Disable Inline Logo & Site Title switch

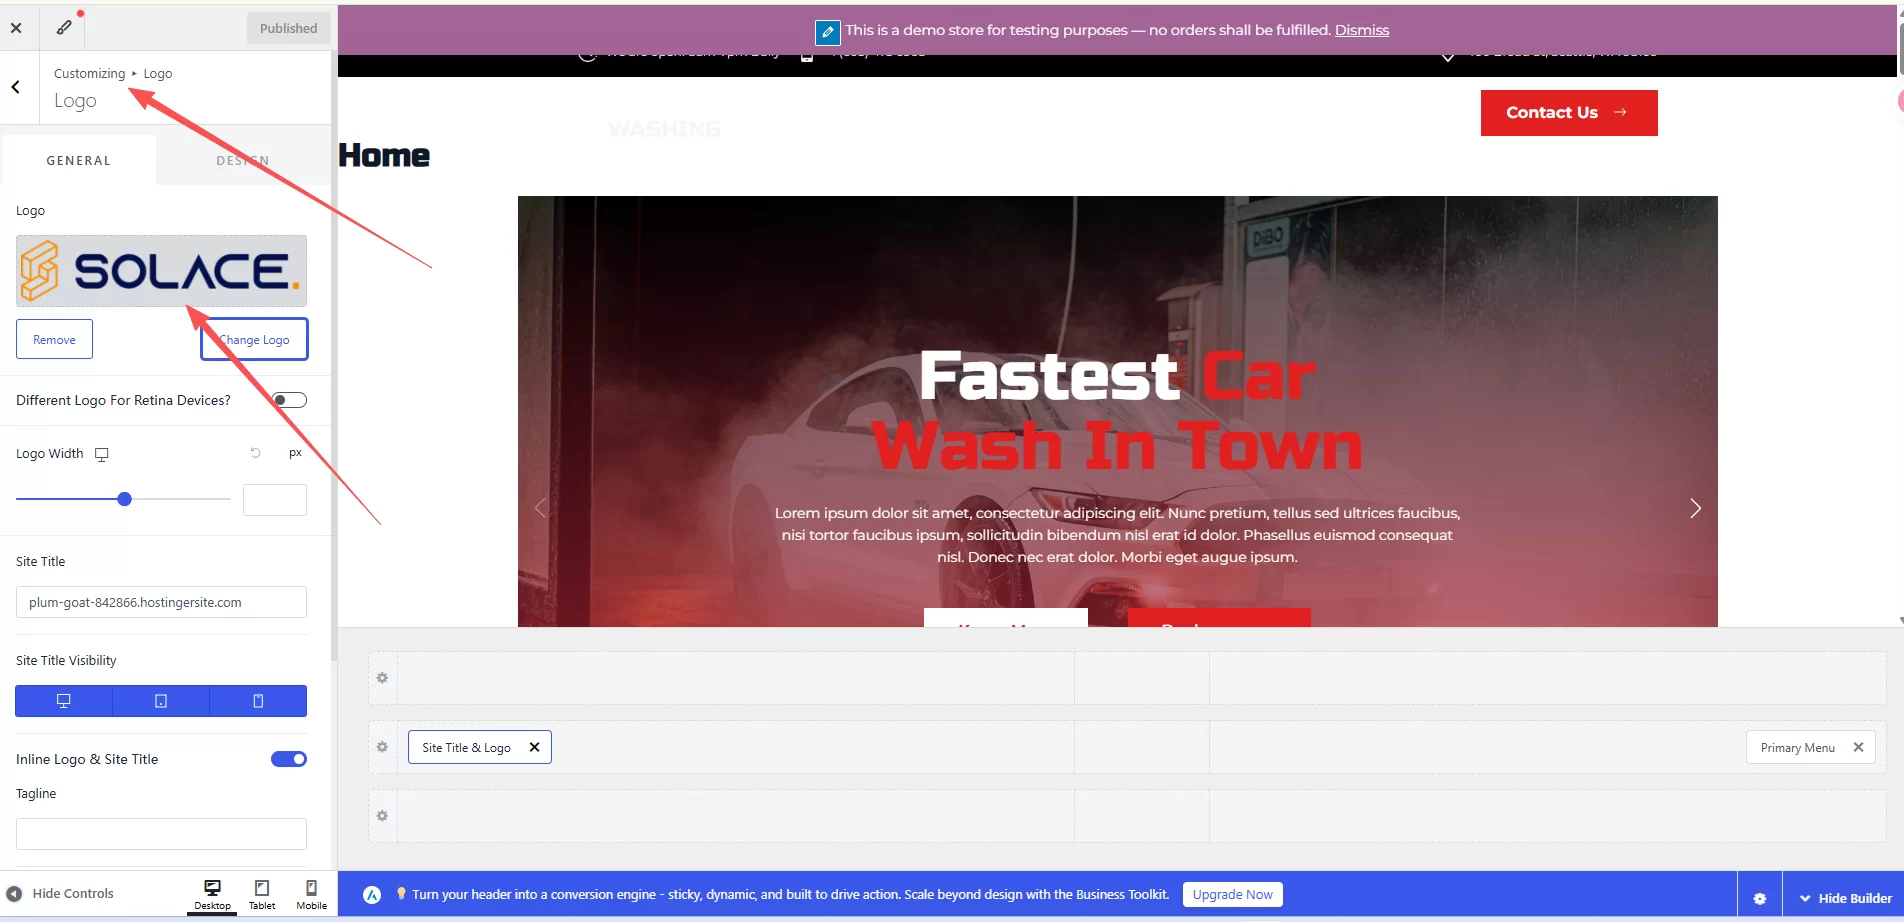tap(289, 759)
